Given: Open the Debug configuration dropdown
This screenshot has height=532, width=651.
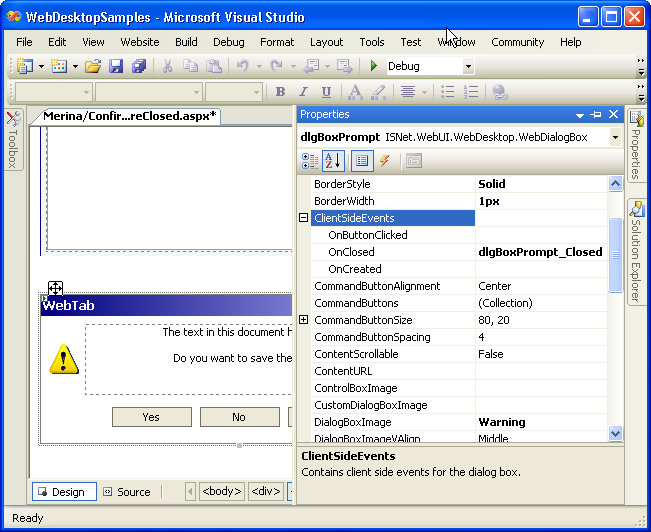Looking at the screenshot, I should click(468, 66).
